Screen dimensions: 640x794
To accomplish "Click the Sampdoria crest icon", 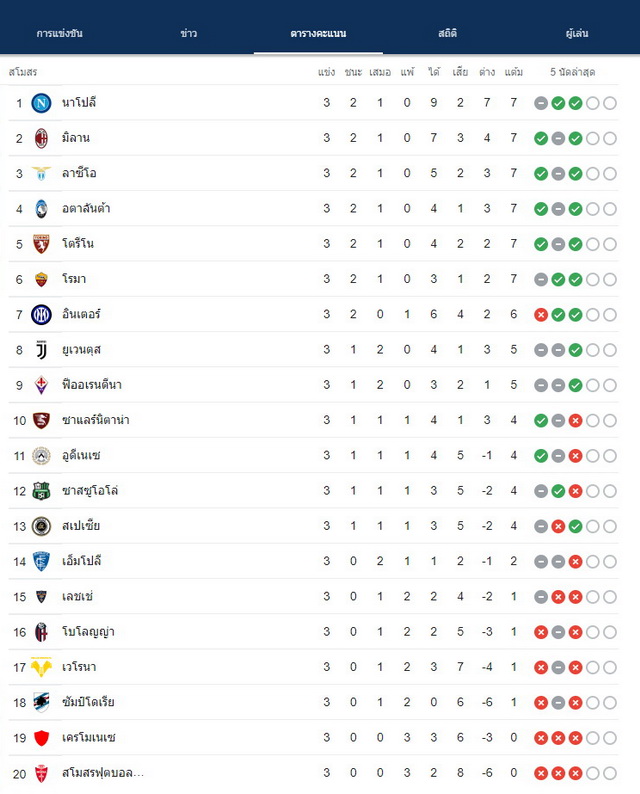I will point(42,702).
